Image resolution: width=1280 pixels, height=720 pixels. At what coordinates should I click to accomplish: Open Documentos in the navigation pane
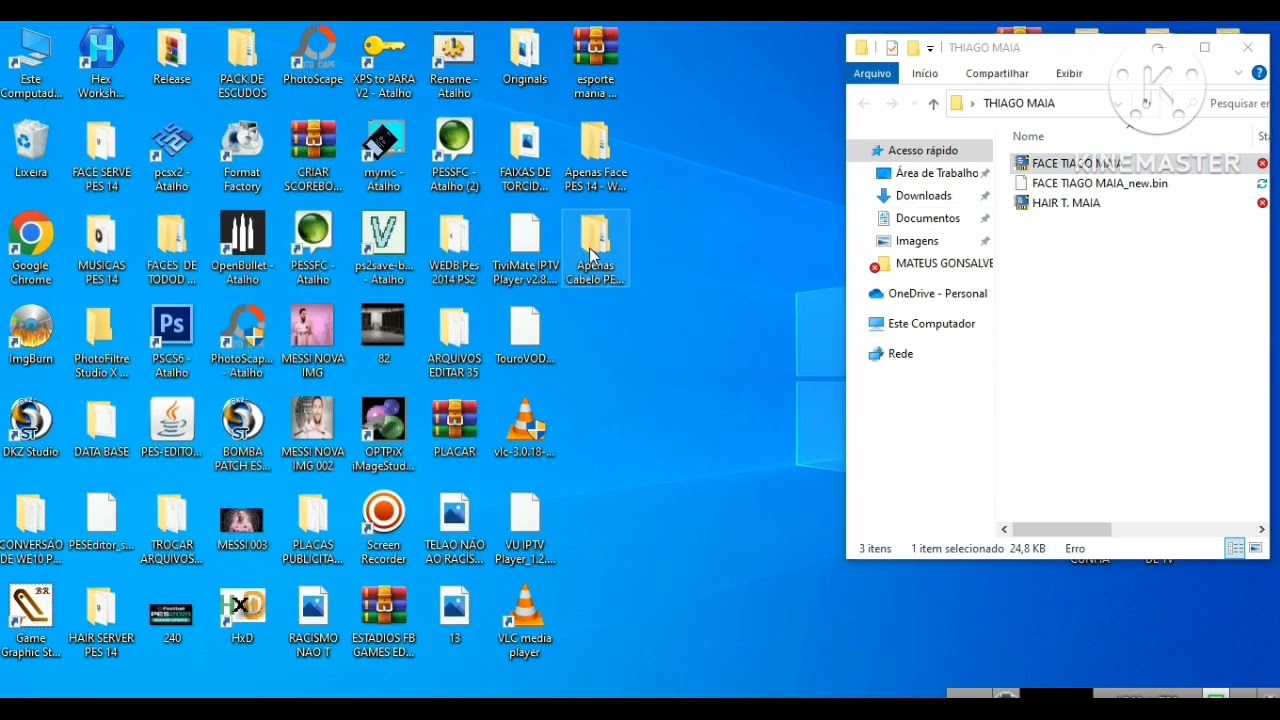928,218
